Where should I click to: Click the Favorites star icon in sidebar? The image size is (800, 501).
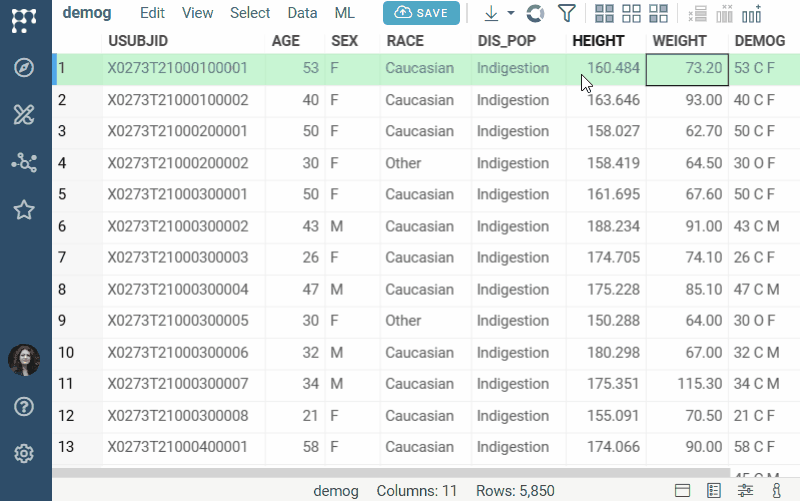click(x=25, y=210)
